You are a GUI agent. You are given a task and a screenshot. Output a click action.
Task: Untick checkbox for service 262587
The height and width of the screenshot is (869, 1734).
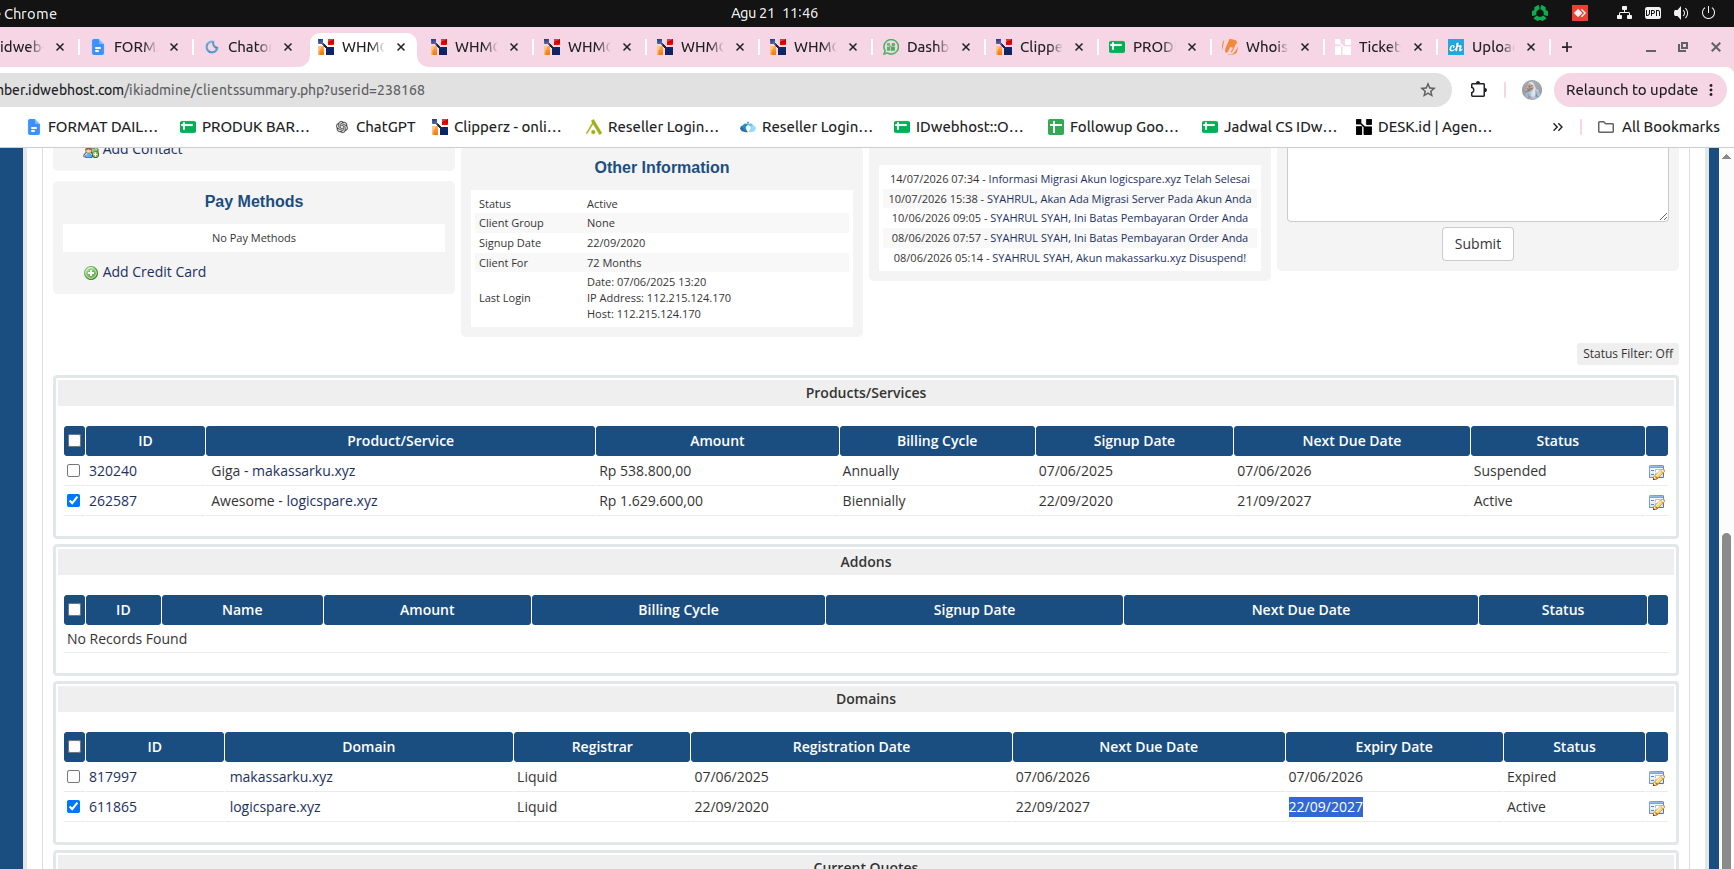point(73,501)
